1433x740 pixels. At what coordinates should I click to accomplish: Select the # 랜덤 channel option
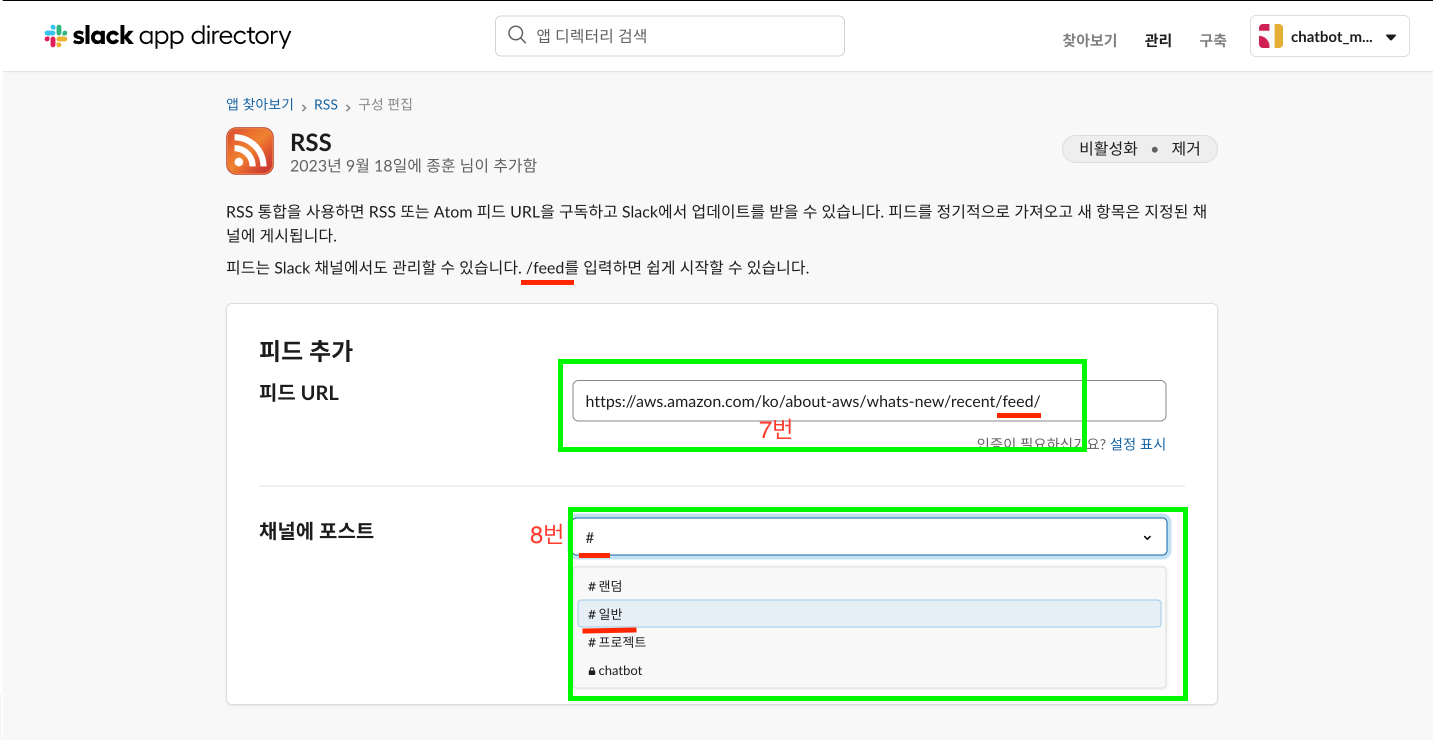869,586
